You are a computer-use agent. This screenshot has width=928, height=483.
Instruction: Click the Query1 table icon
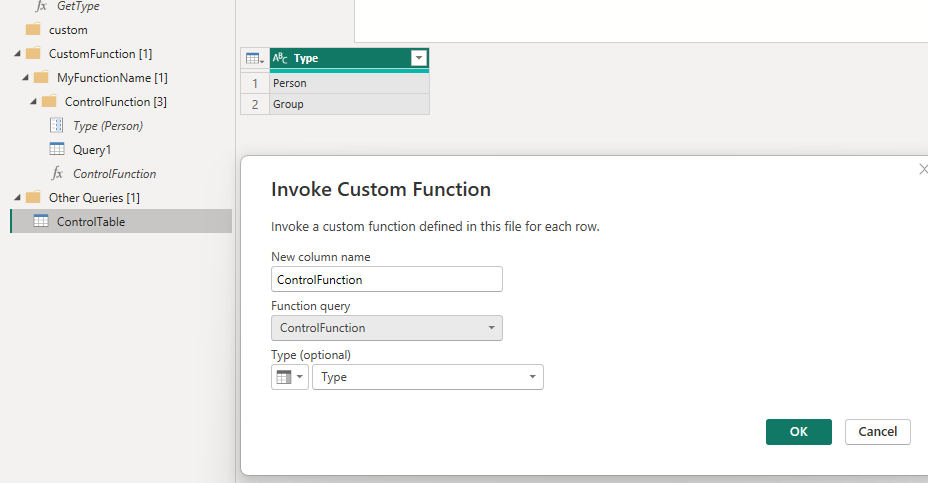point(57,150)
